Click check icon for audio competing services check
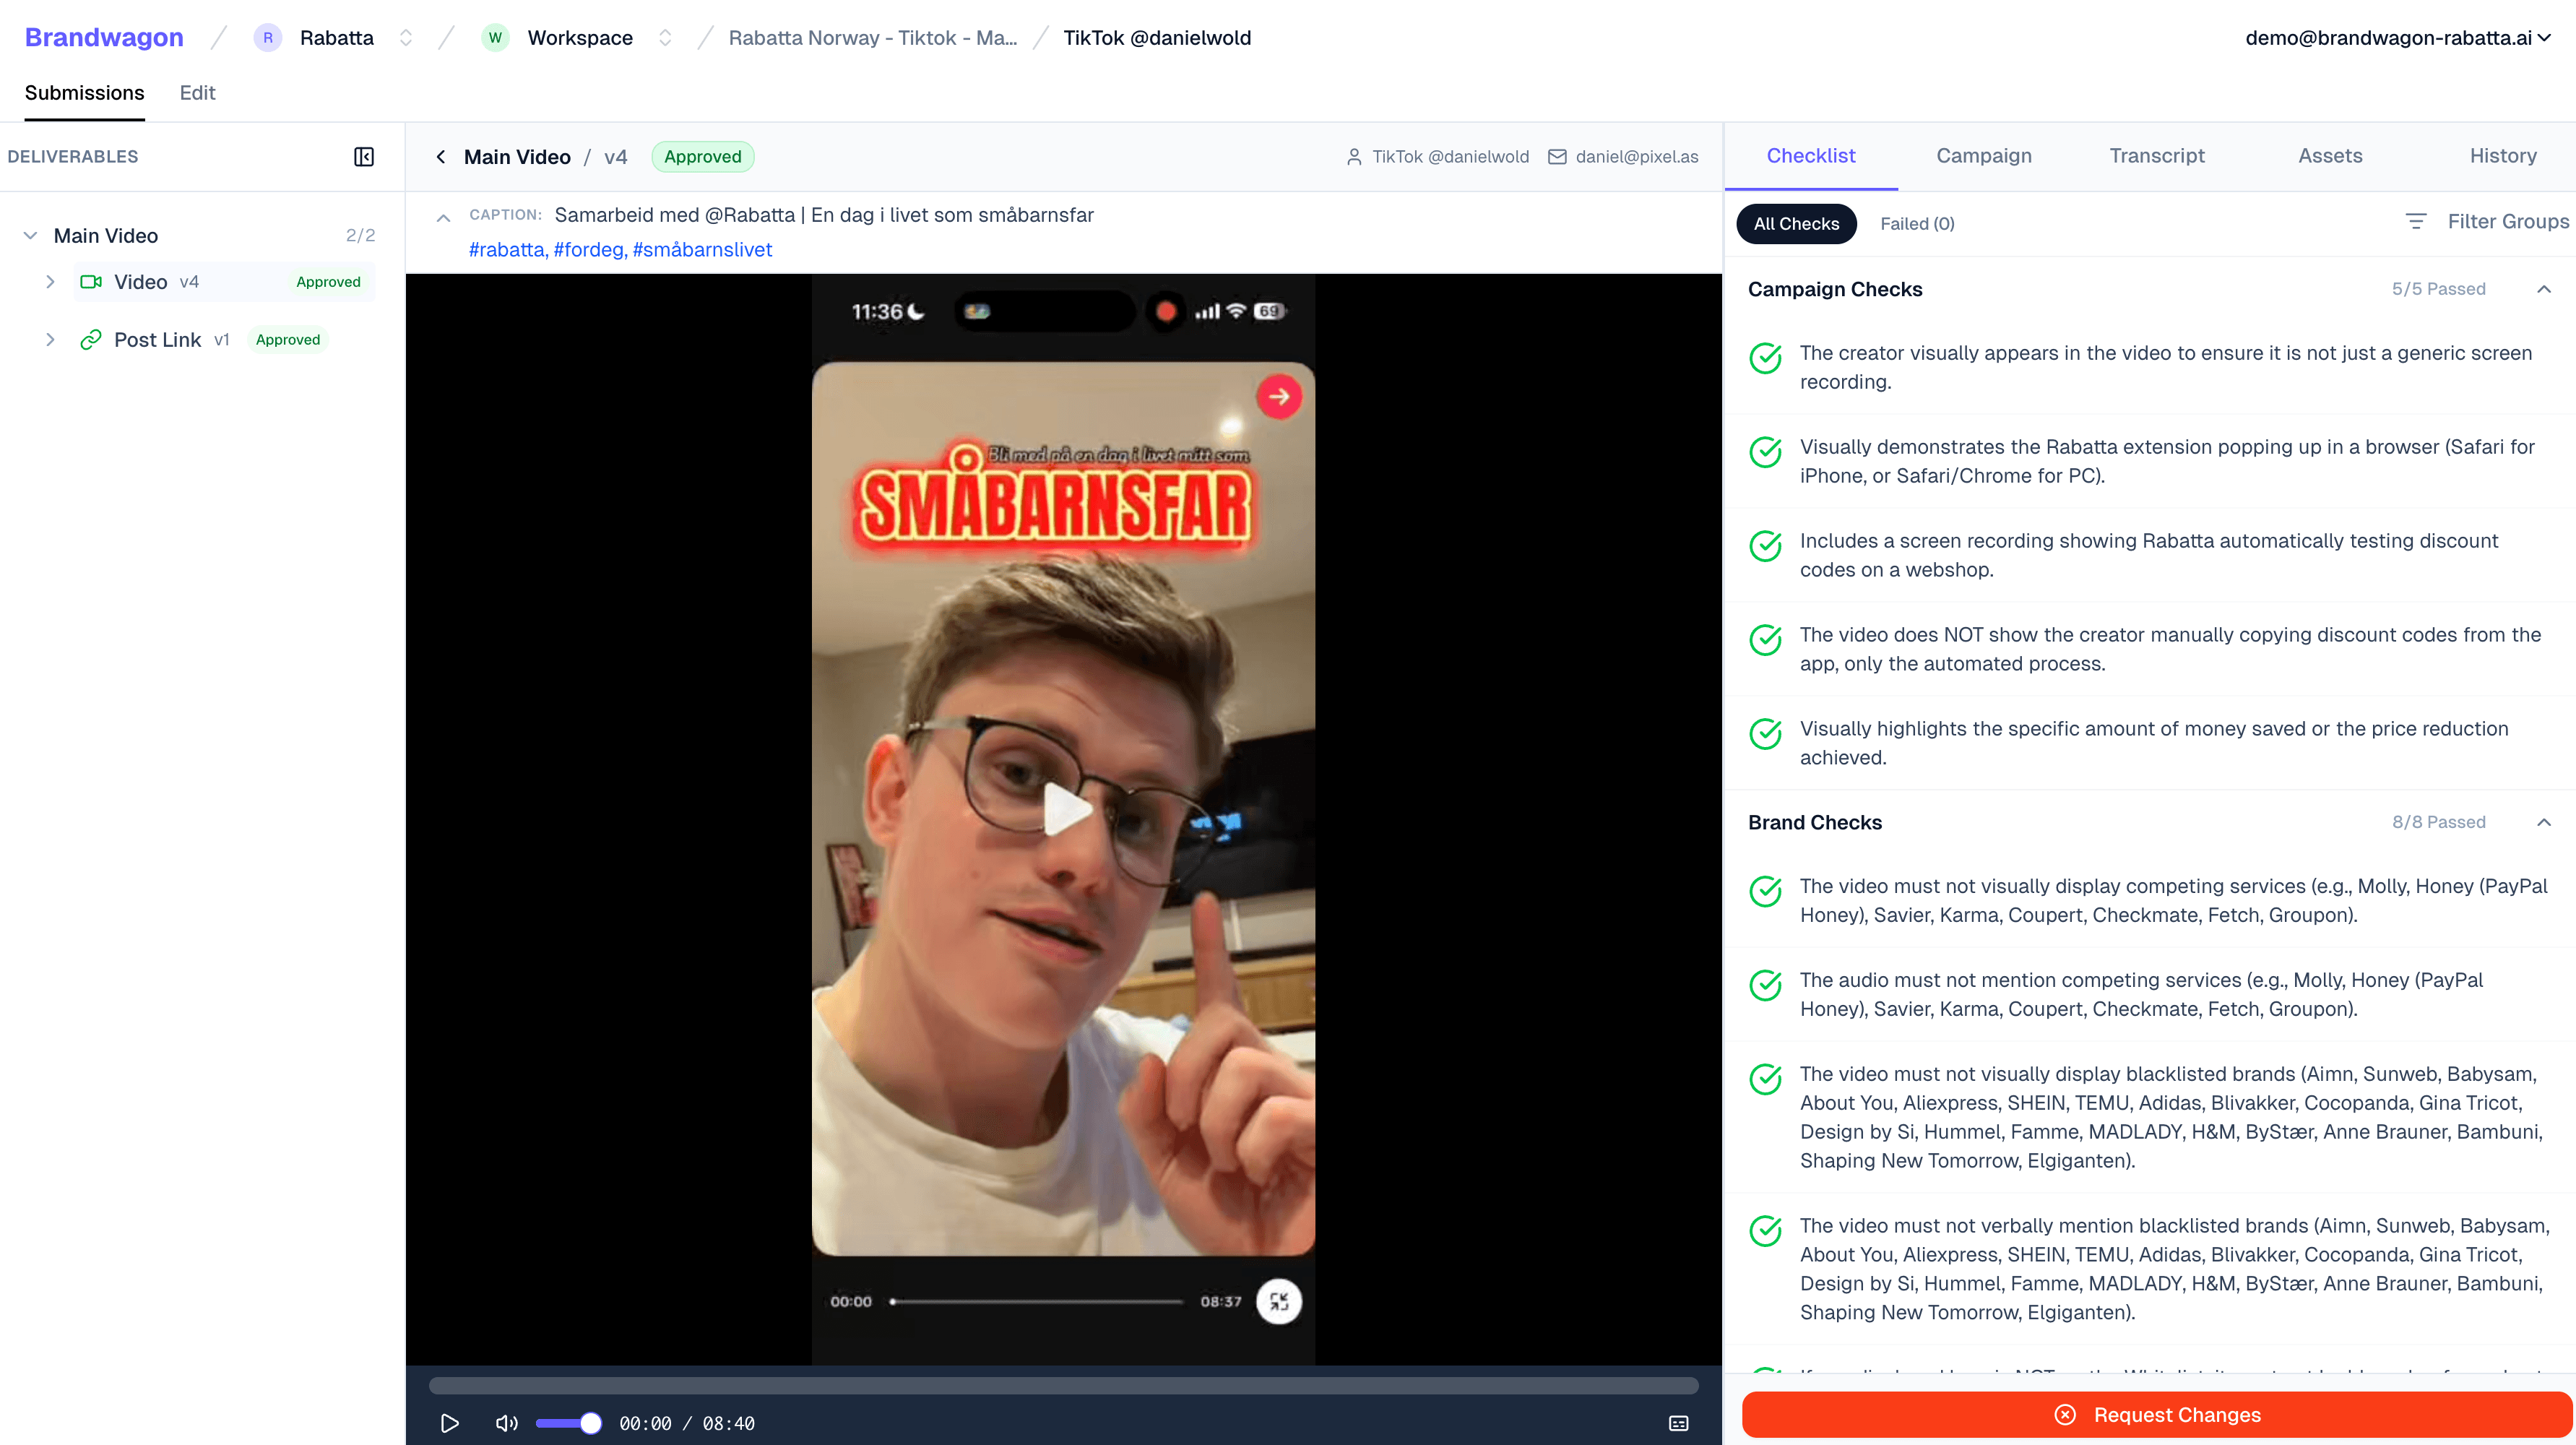Viewport: 2576px width, 1445px height. (1765, 985)
